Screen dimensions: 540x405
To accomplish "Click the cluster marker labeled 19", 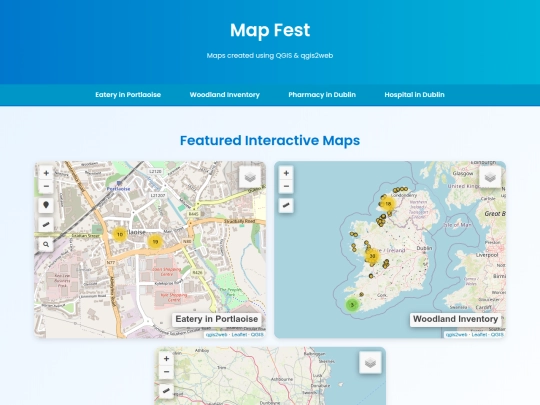I will tap(155, 242).
